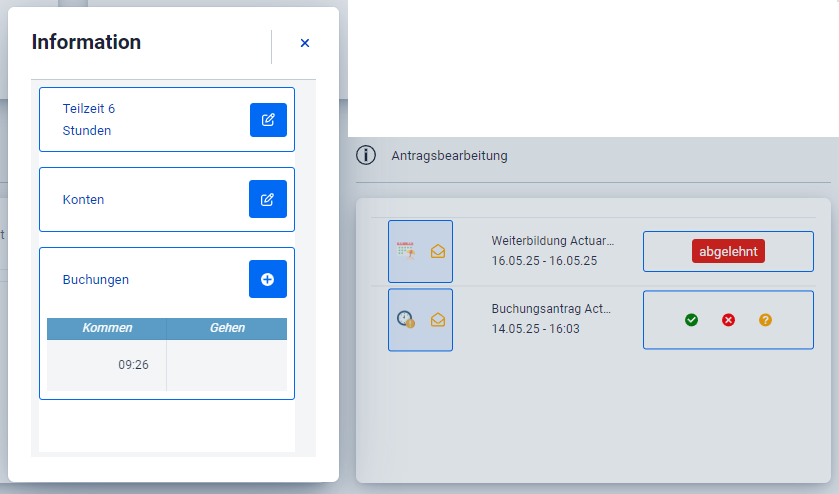Click the Gehen column header

226,328
